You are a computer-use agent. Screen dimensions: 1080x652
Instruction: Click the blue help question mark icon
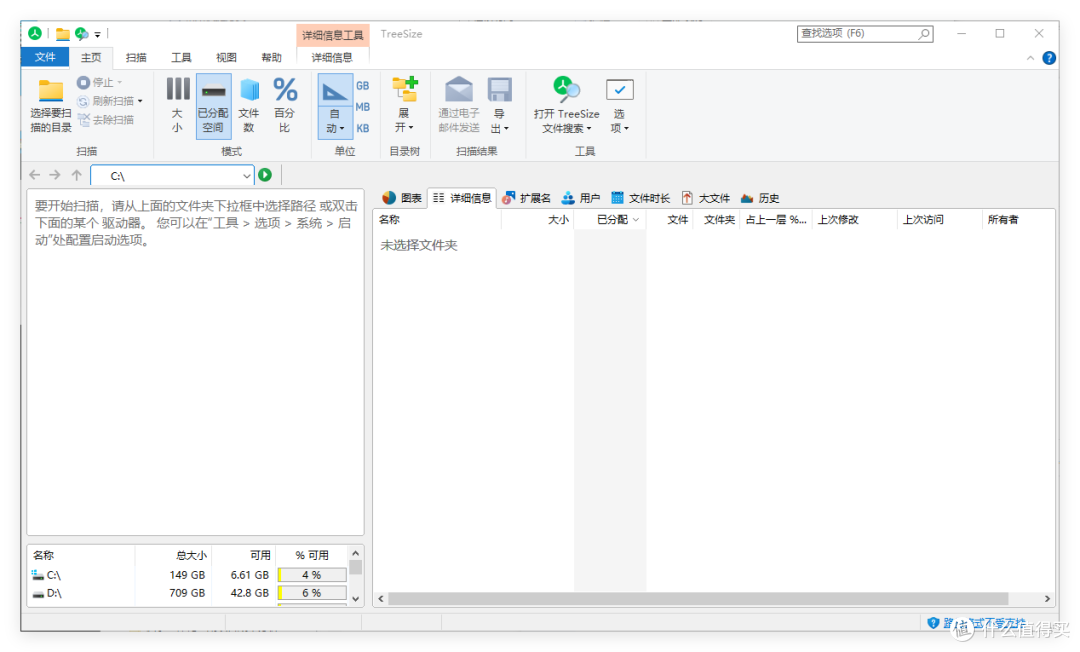point(1049,59)
